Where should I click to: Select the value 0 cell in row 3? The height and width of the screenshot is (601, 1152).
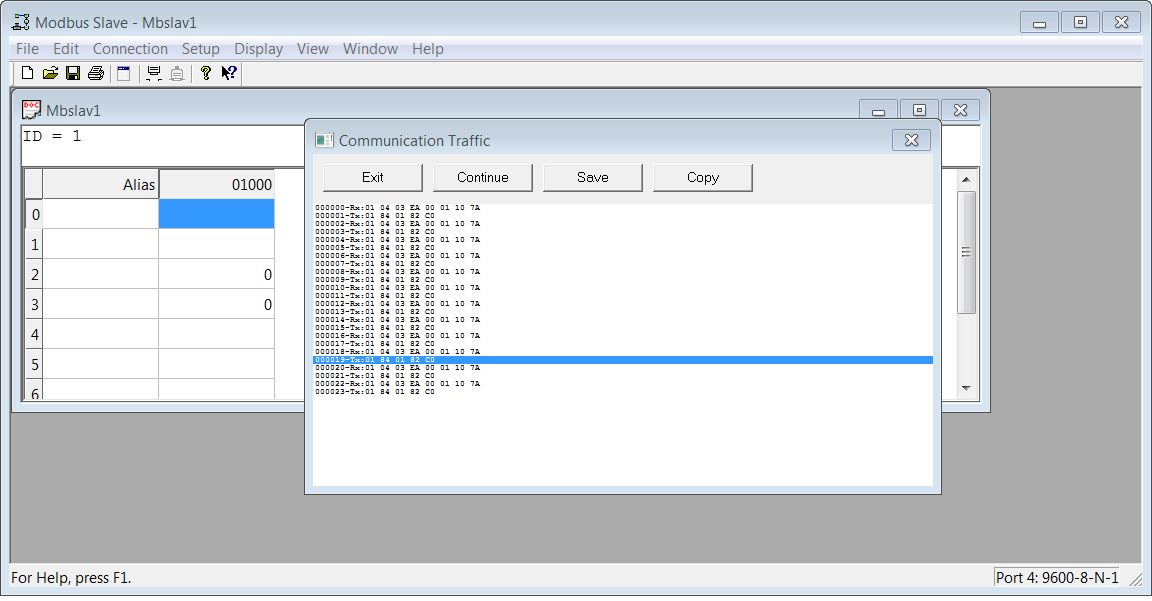[x=217, y=304]
